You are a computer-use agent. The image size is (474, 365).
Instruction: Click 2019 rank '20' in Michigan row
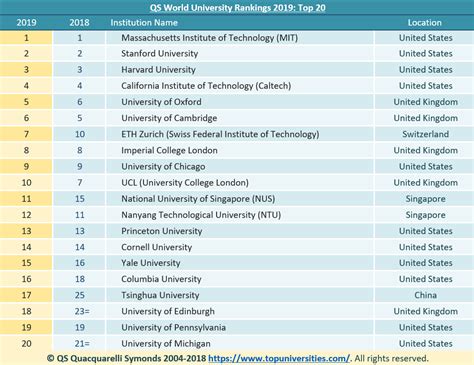tap(26, 343)
